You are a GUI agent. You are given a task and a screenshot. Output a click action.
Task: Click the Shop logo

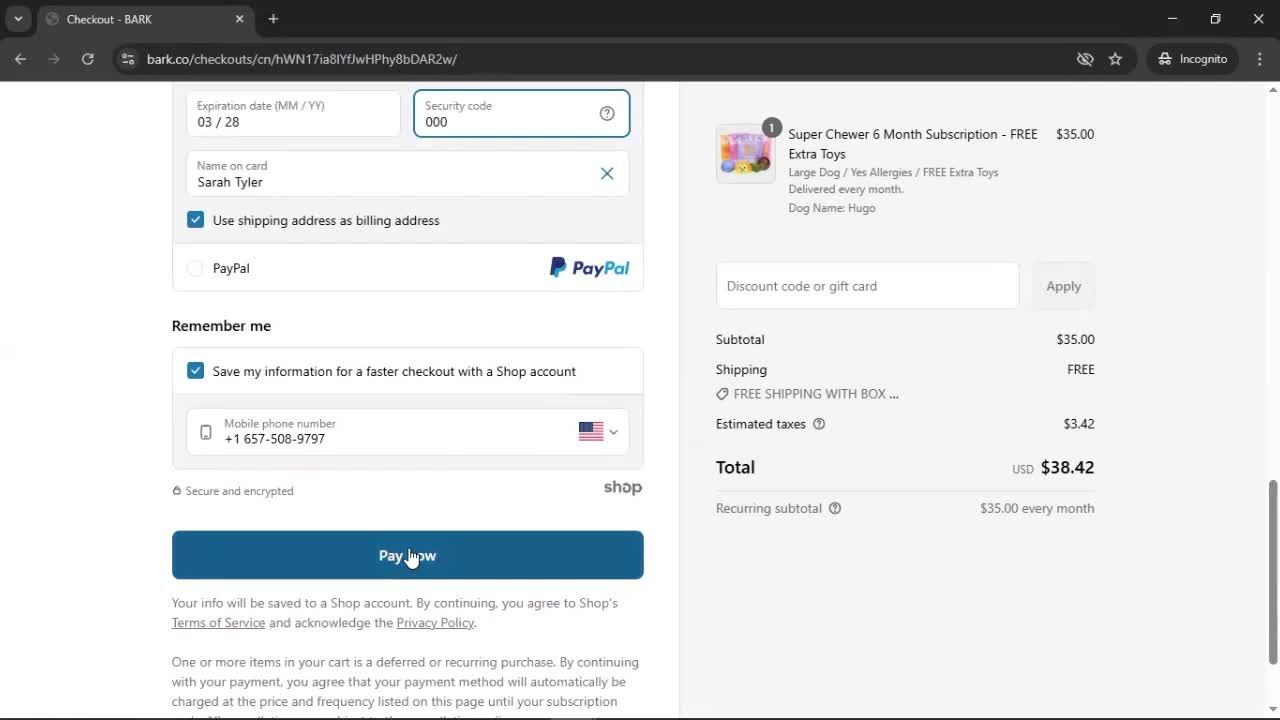[622, 487]
